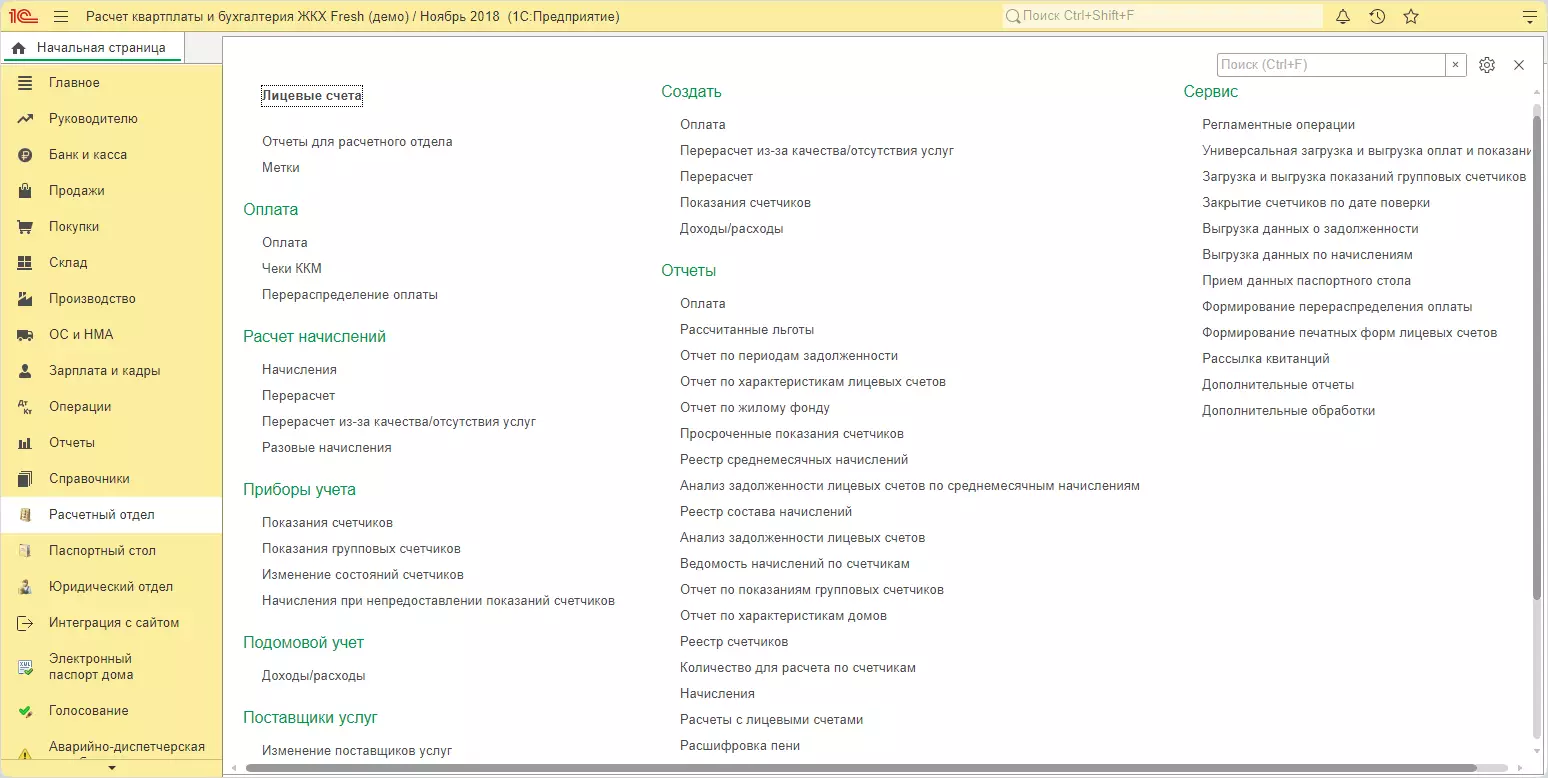Close the section functions panel

pyautogui.click(x=1519, y=65)
